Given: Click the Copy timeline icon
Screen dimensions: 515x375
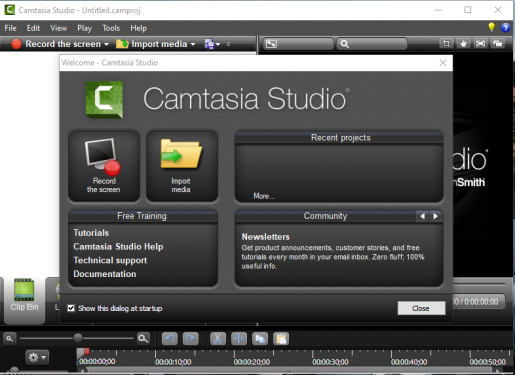Looking at the screenshot, I should [x=260, y=339].
